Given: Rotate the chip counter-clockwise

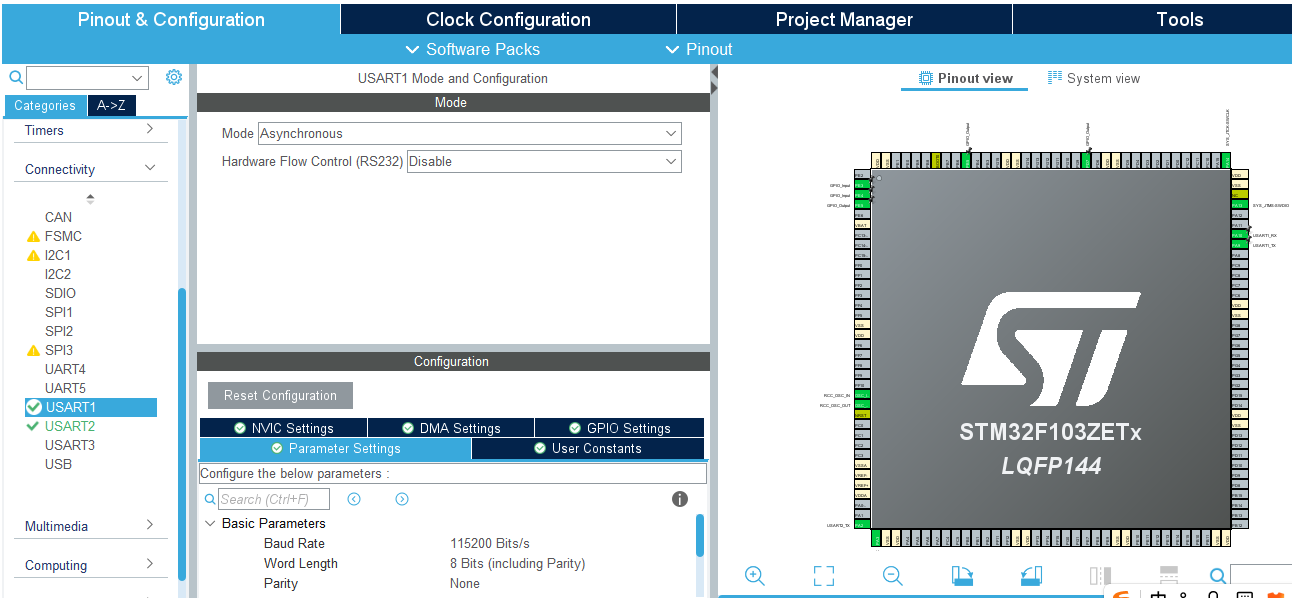Looking at the screenshot, I should pyautogui.click(x=1031, y=575).
